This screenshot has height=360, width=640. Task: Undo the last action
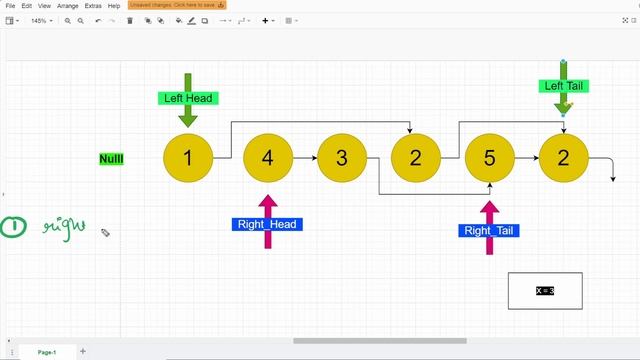[x=98, y=21]
